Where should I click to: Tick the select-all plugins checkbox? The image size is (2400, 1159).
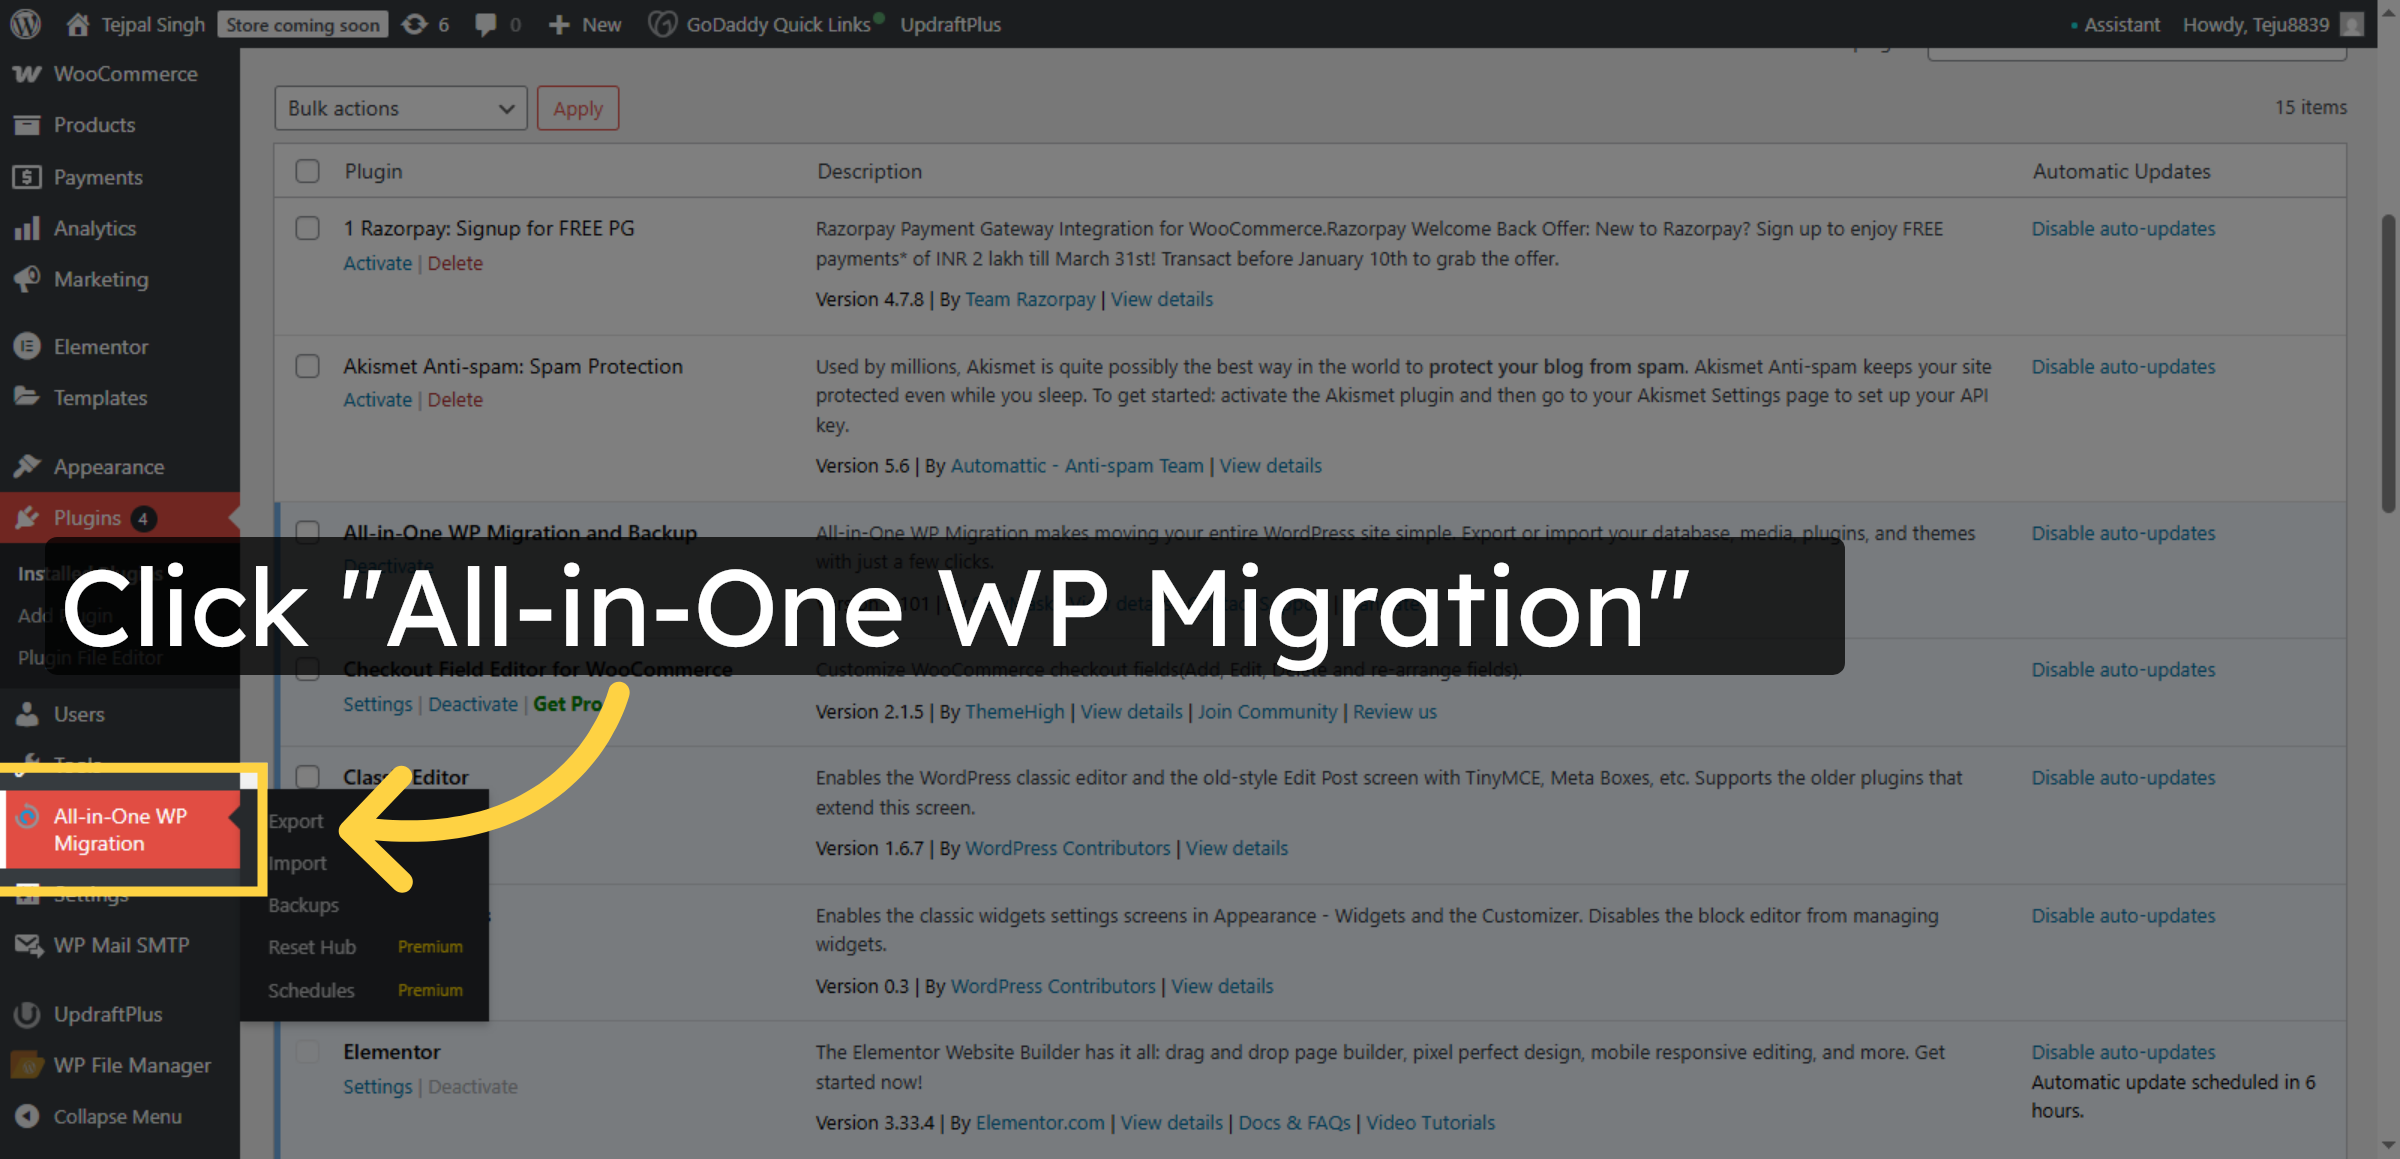(x=307, y=171)
